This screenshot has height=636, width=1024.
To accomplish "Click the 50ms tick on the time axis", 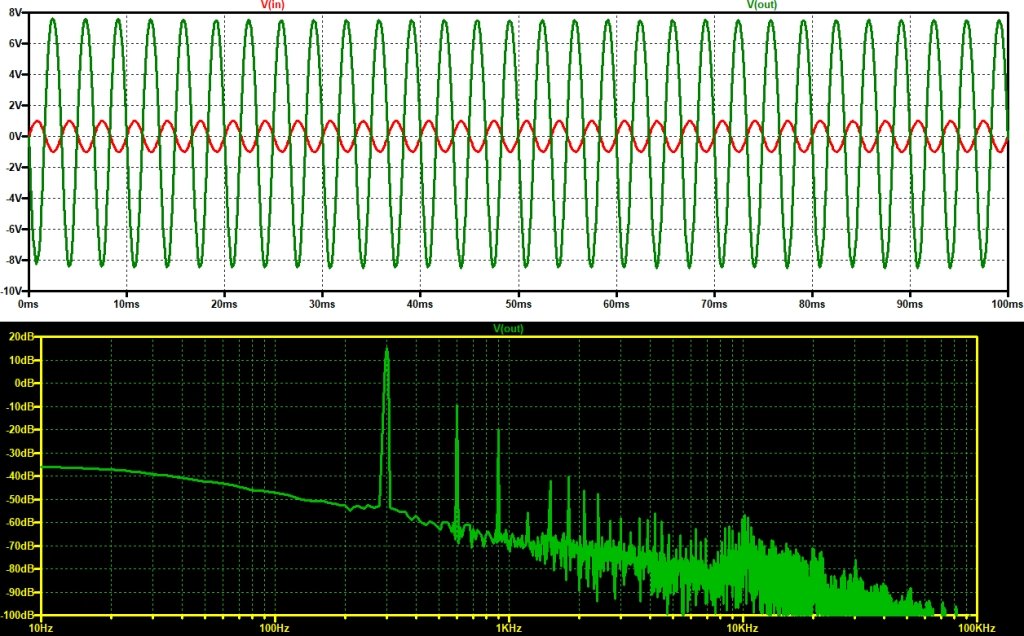I will [x=517, y=301].
